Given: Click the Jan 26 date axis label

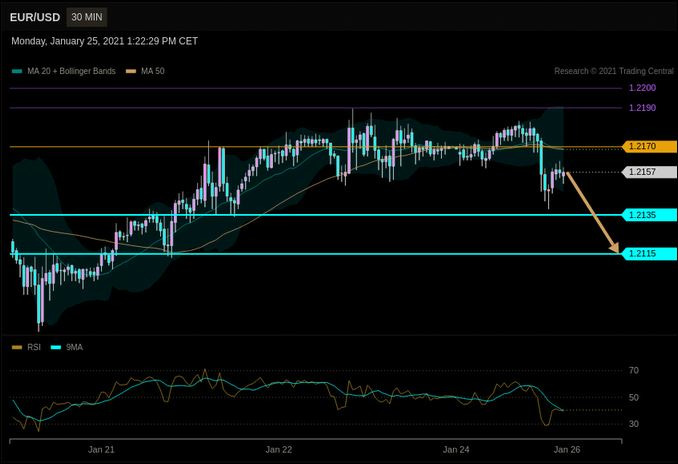Looking at the screenshot, I should pos(567,450).
